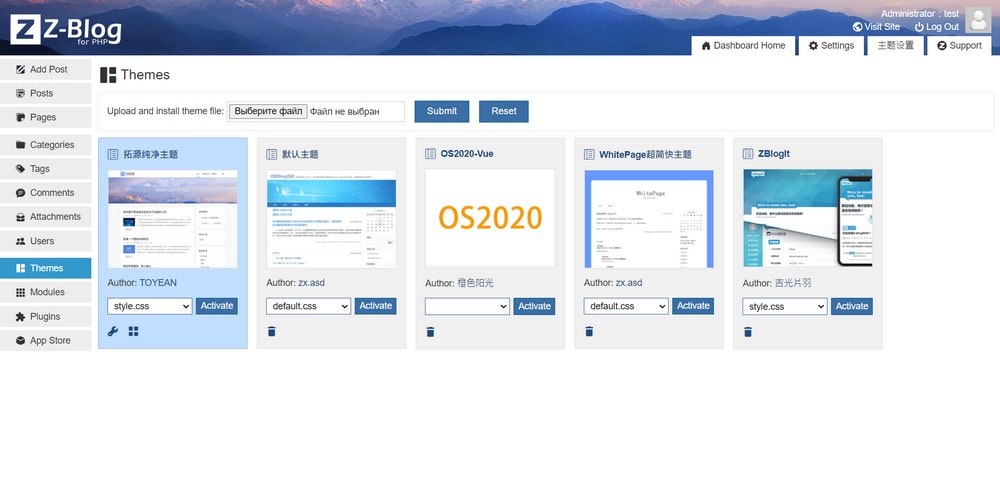The image size is (1000, 488).
Task: Delete the ZBlogIt theme via trash icon
Action: [x=748, y=332]
